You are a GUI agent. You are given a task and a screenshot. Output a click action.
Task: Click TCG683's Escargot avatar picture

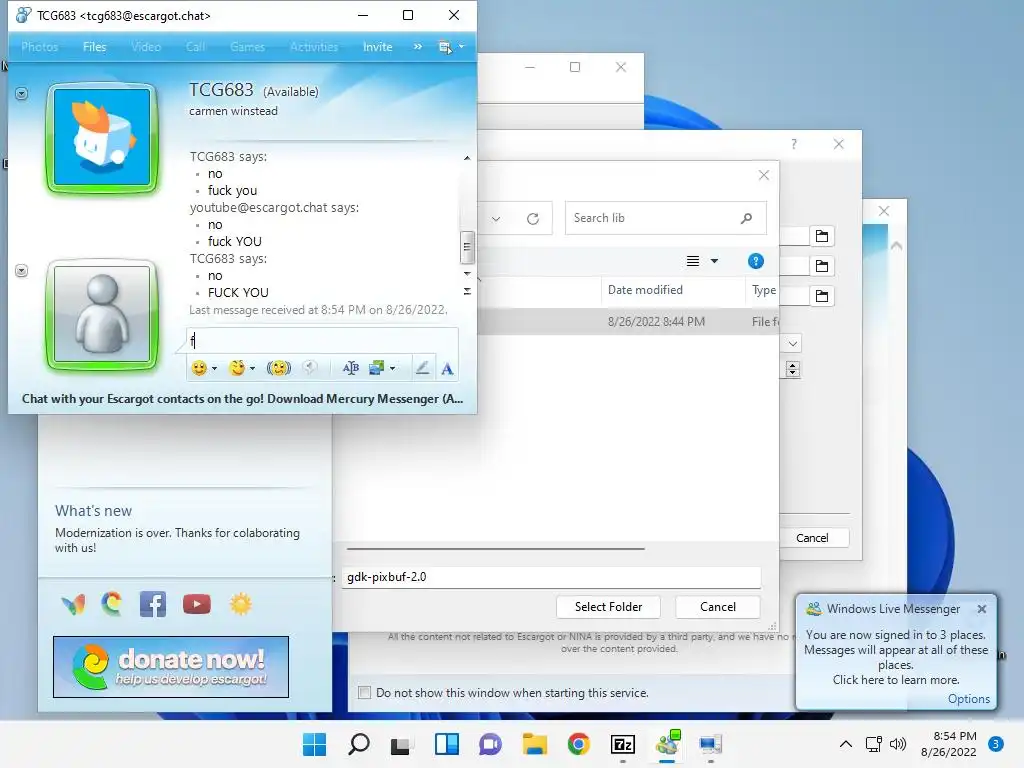click(x=103, y=138)
